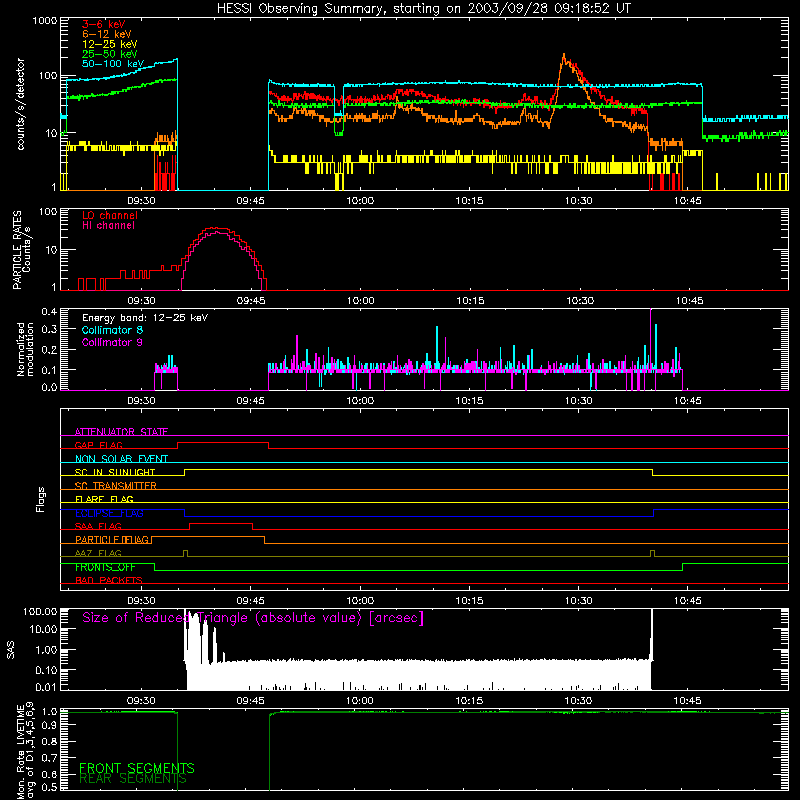Click the HI channel legend label
This screenshot has width=800, height=800.
point(108,226)
